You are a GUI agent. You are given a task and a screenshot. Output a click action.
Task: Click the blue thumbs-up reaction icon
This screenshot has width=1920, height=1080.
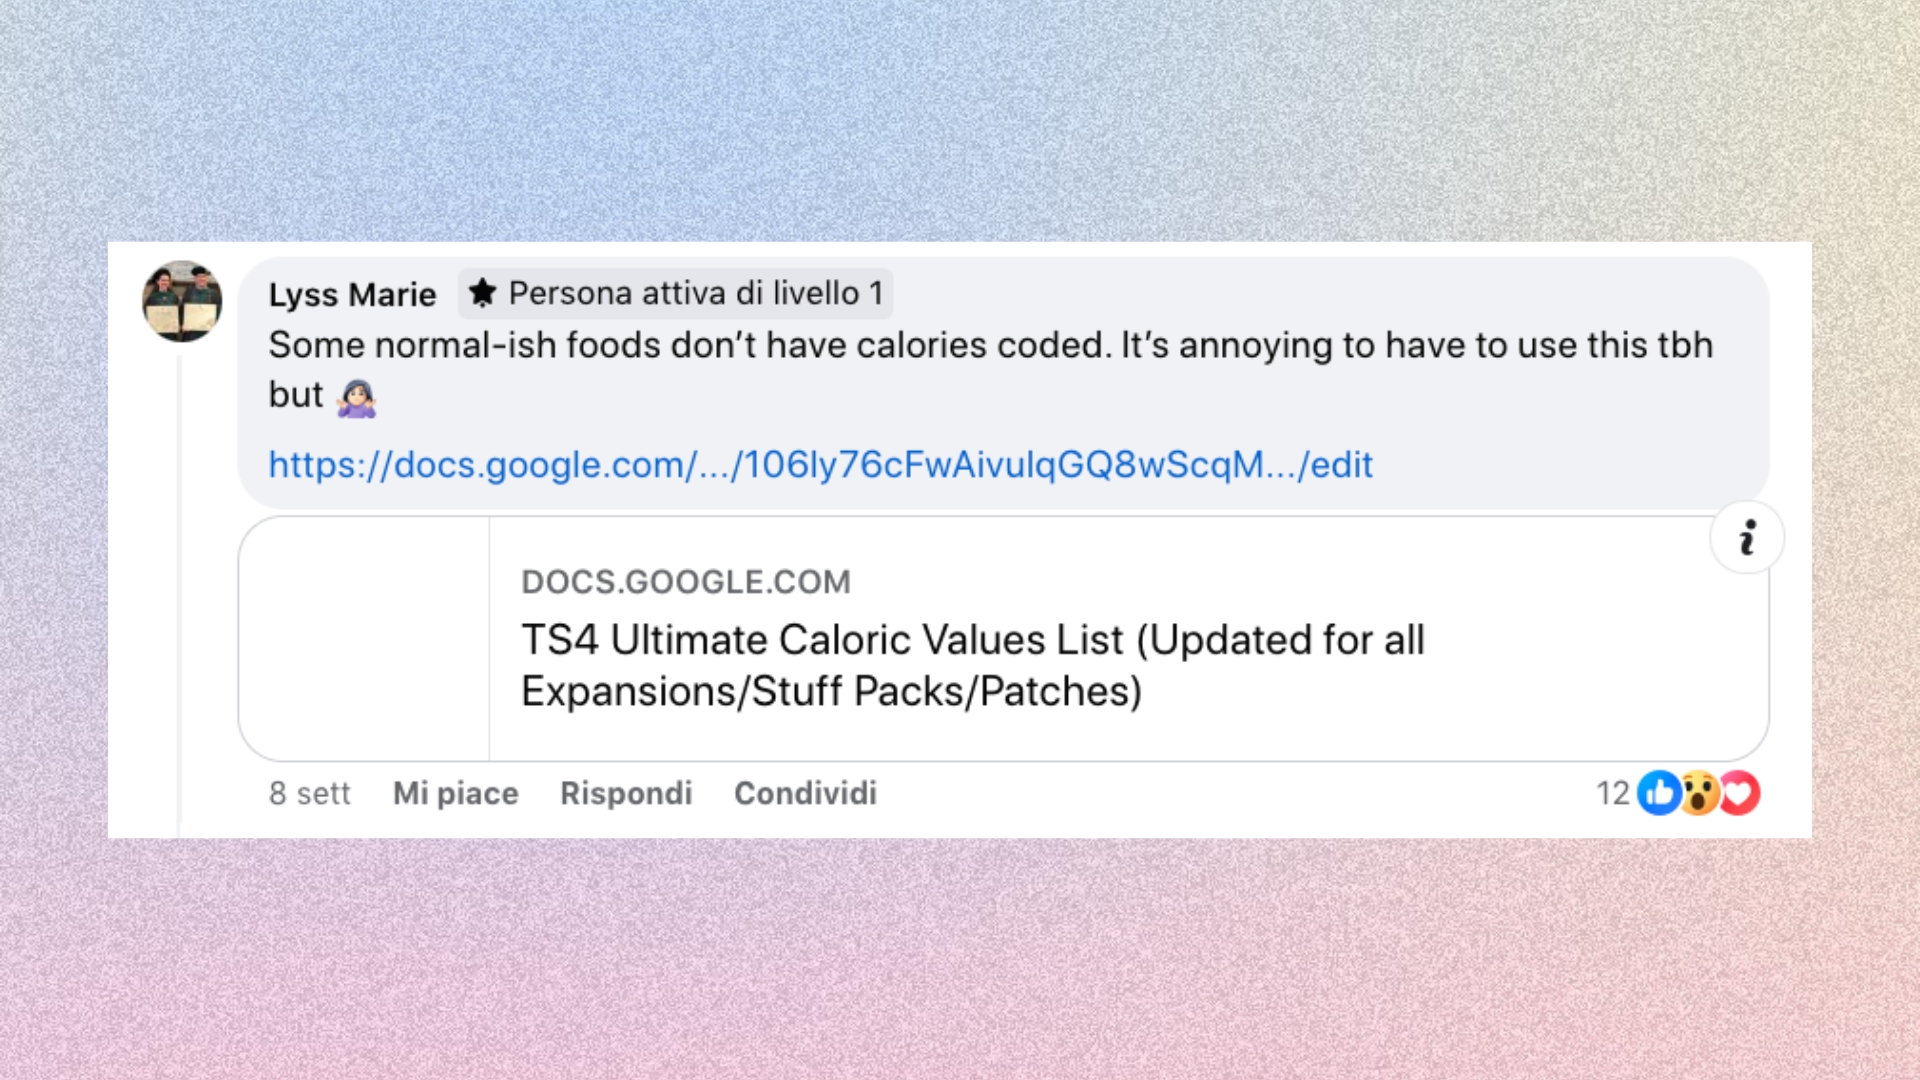pyautogui.click(x=1659, y=793)
